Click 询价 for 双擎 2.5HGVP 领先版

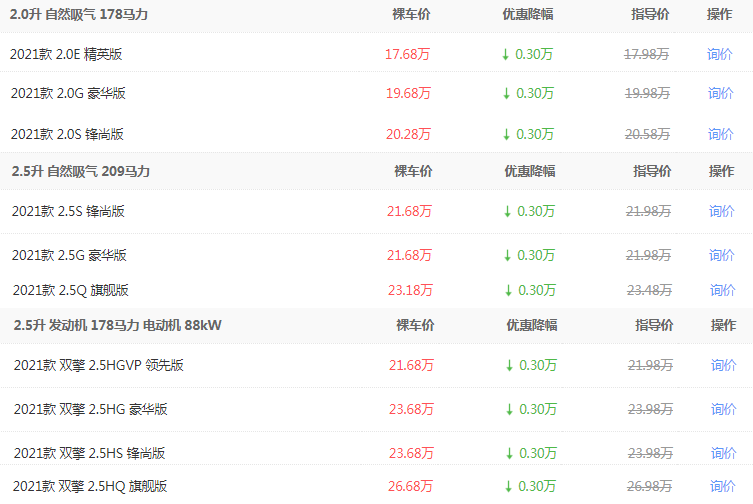point(724,365)
